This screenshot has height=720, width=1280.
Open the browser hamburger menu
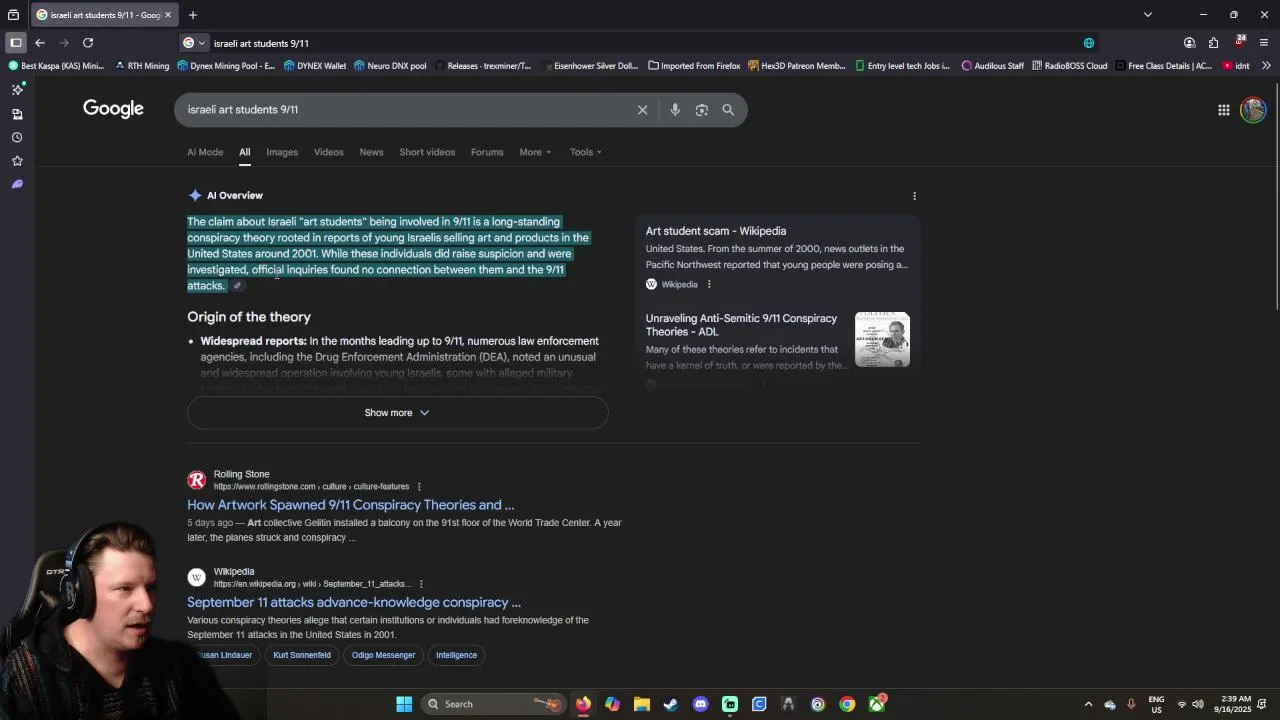pos(1264,43)
